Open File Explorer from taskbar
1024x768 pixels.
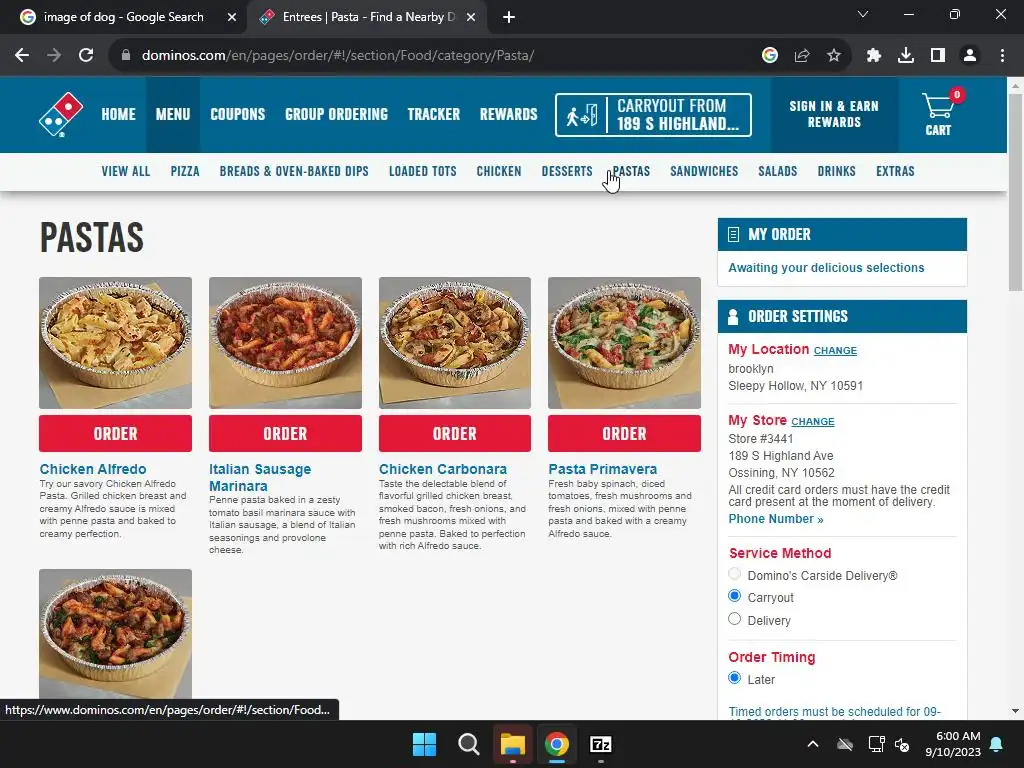tap(513, 744)
